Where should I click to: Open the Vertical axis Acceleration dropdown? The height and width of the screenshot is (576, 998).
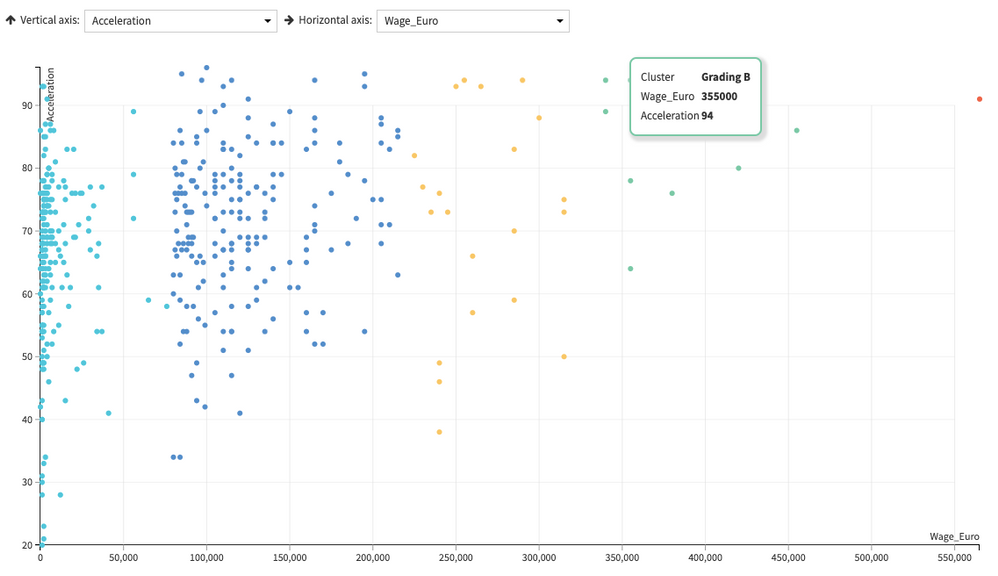180,21
